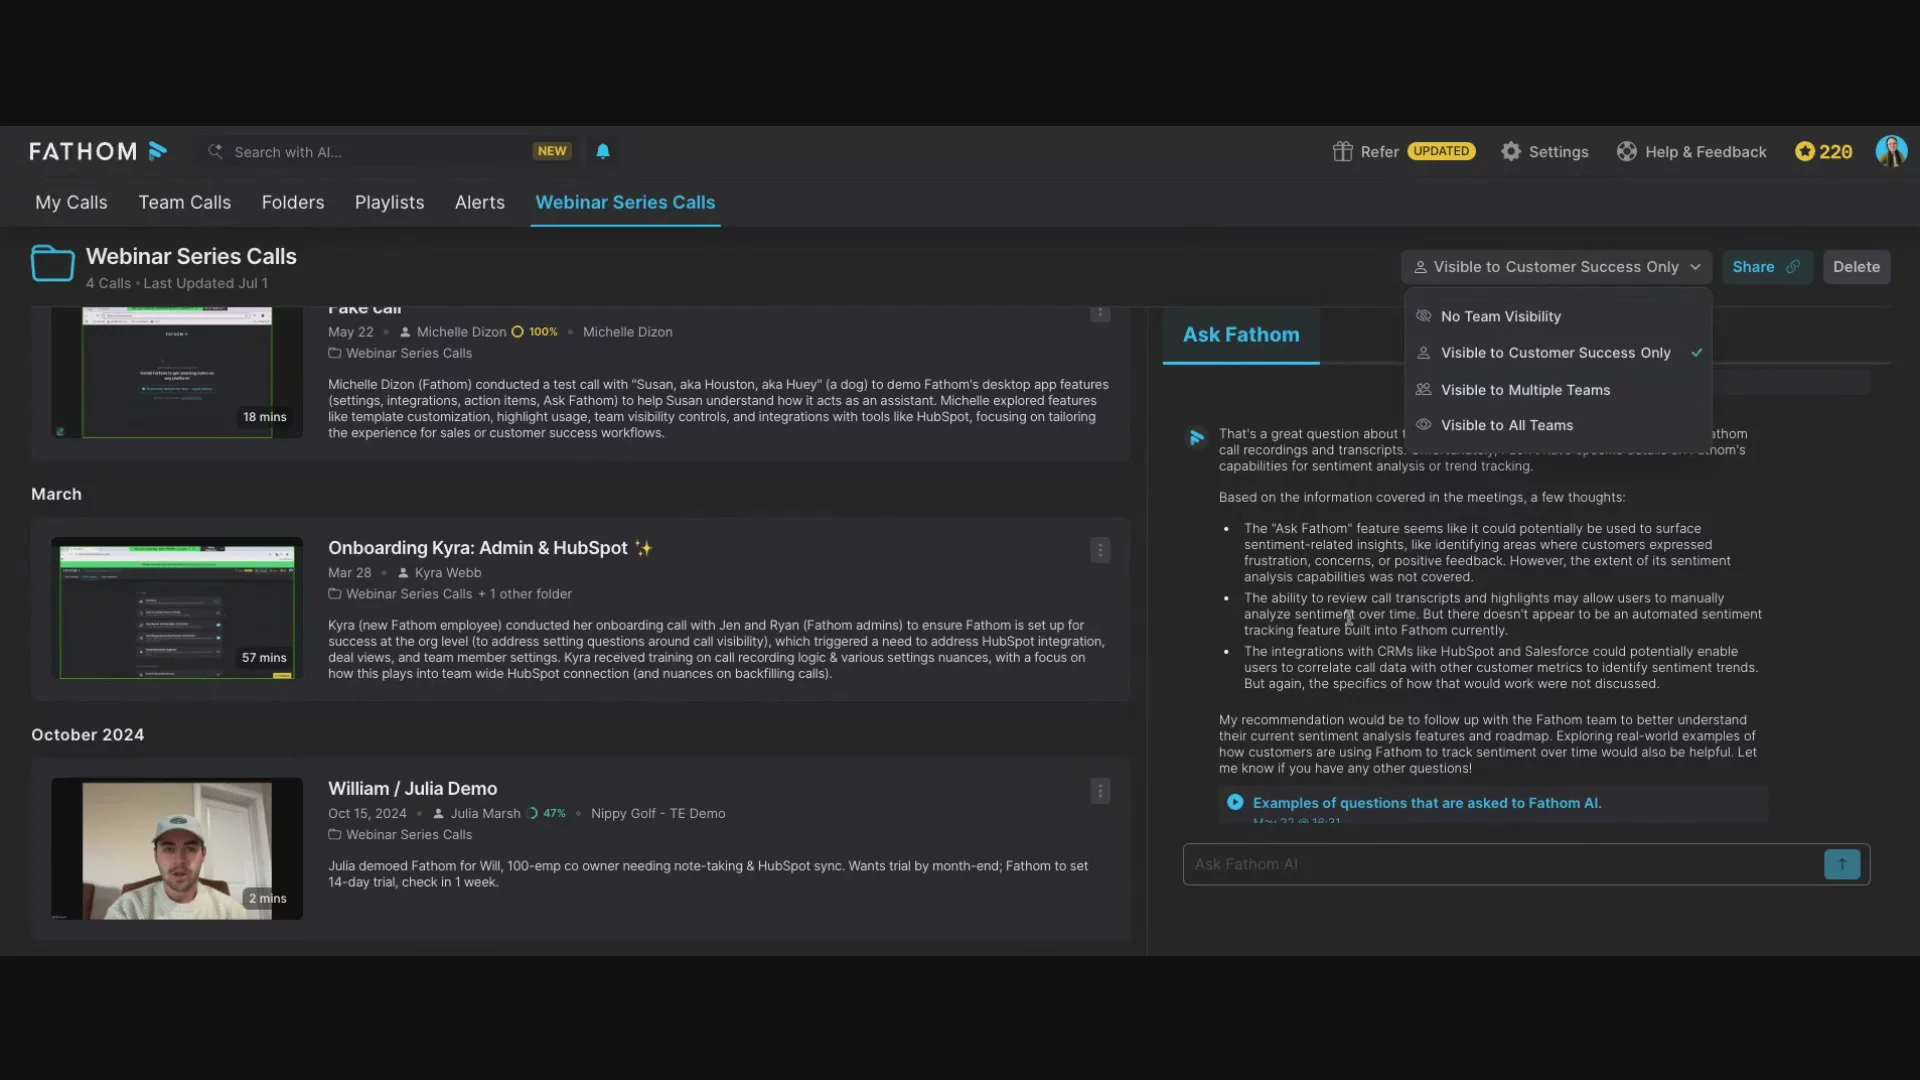The width and height of the screenshot is (1920, 1080).
Task: Click the Fathom logo
Action: (98, 151)
